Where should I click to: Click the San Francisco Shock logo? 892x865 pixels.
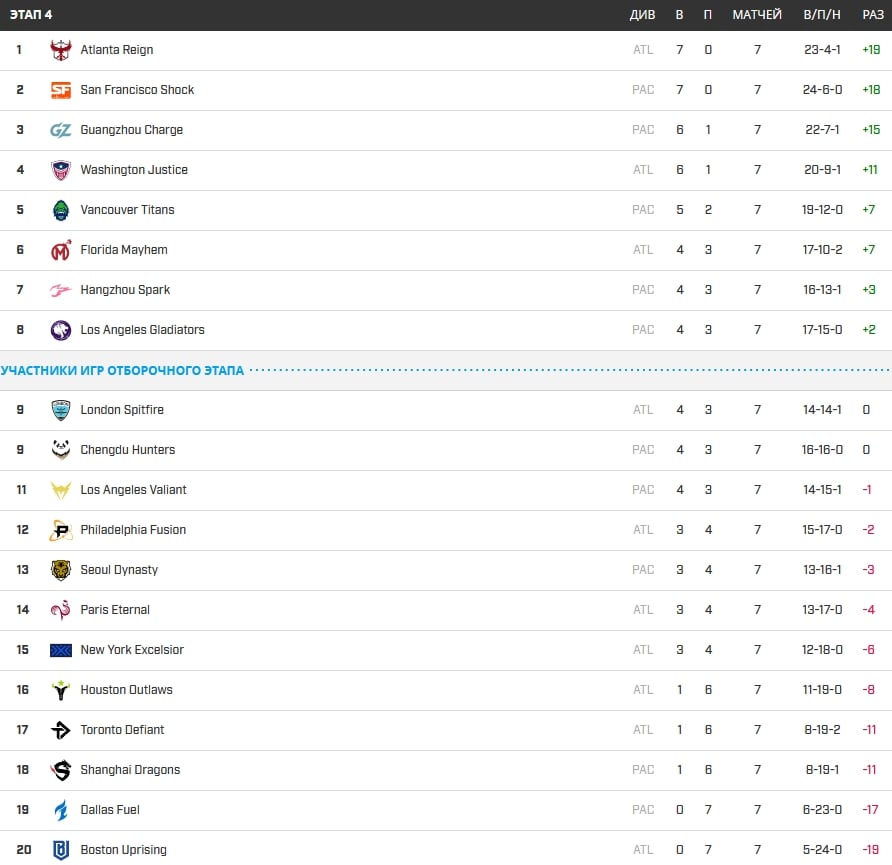pos(61,90)
